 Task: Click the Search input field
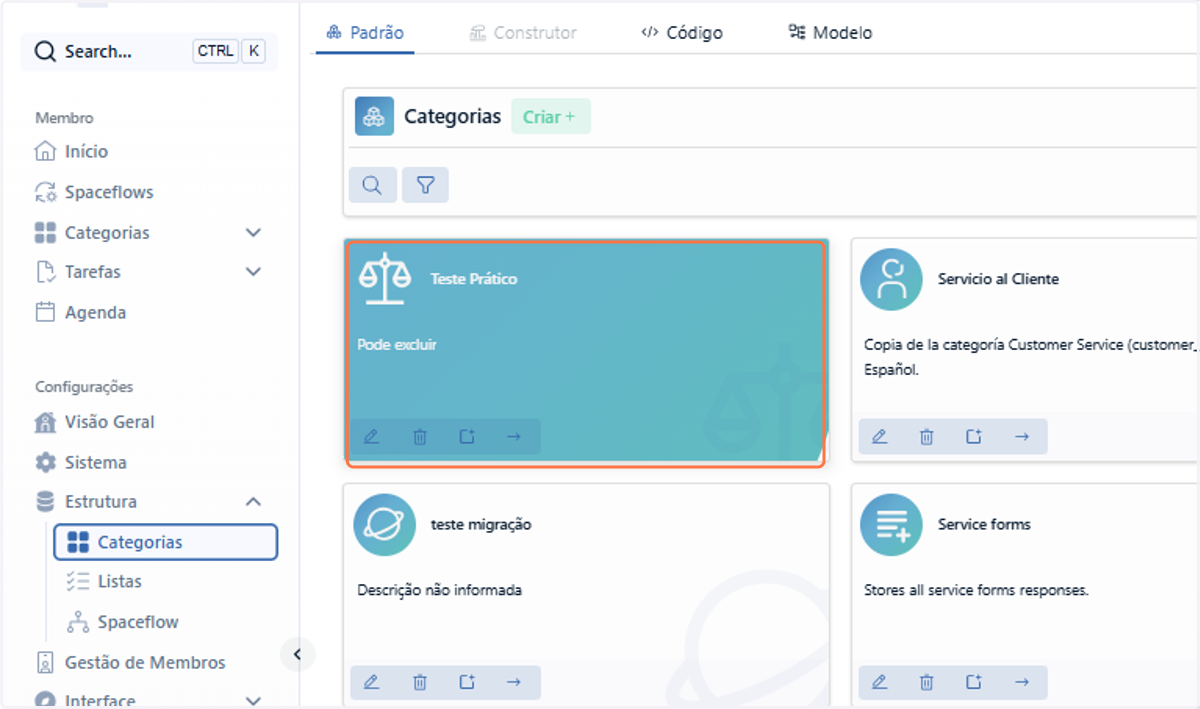point(150,51)
